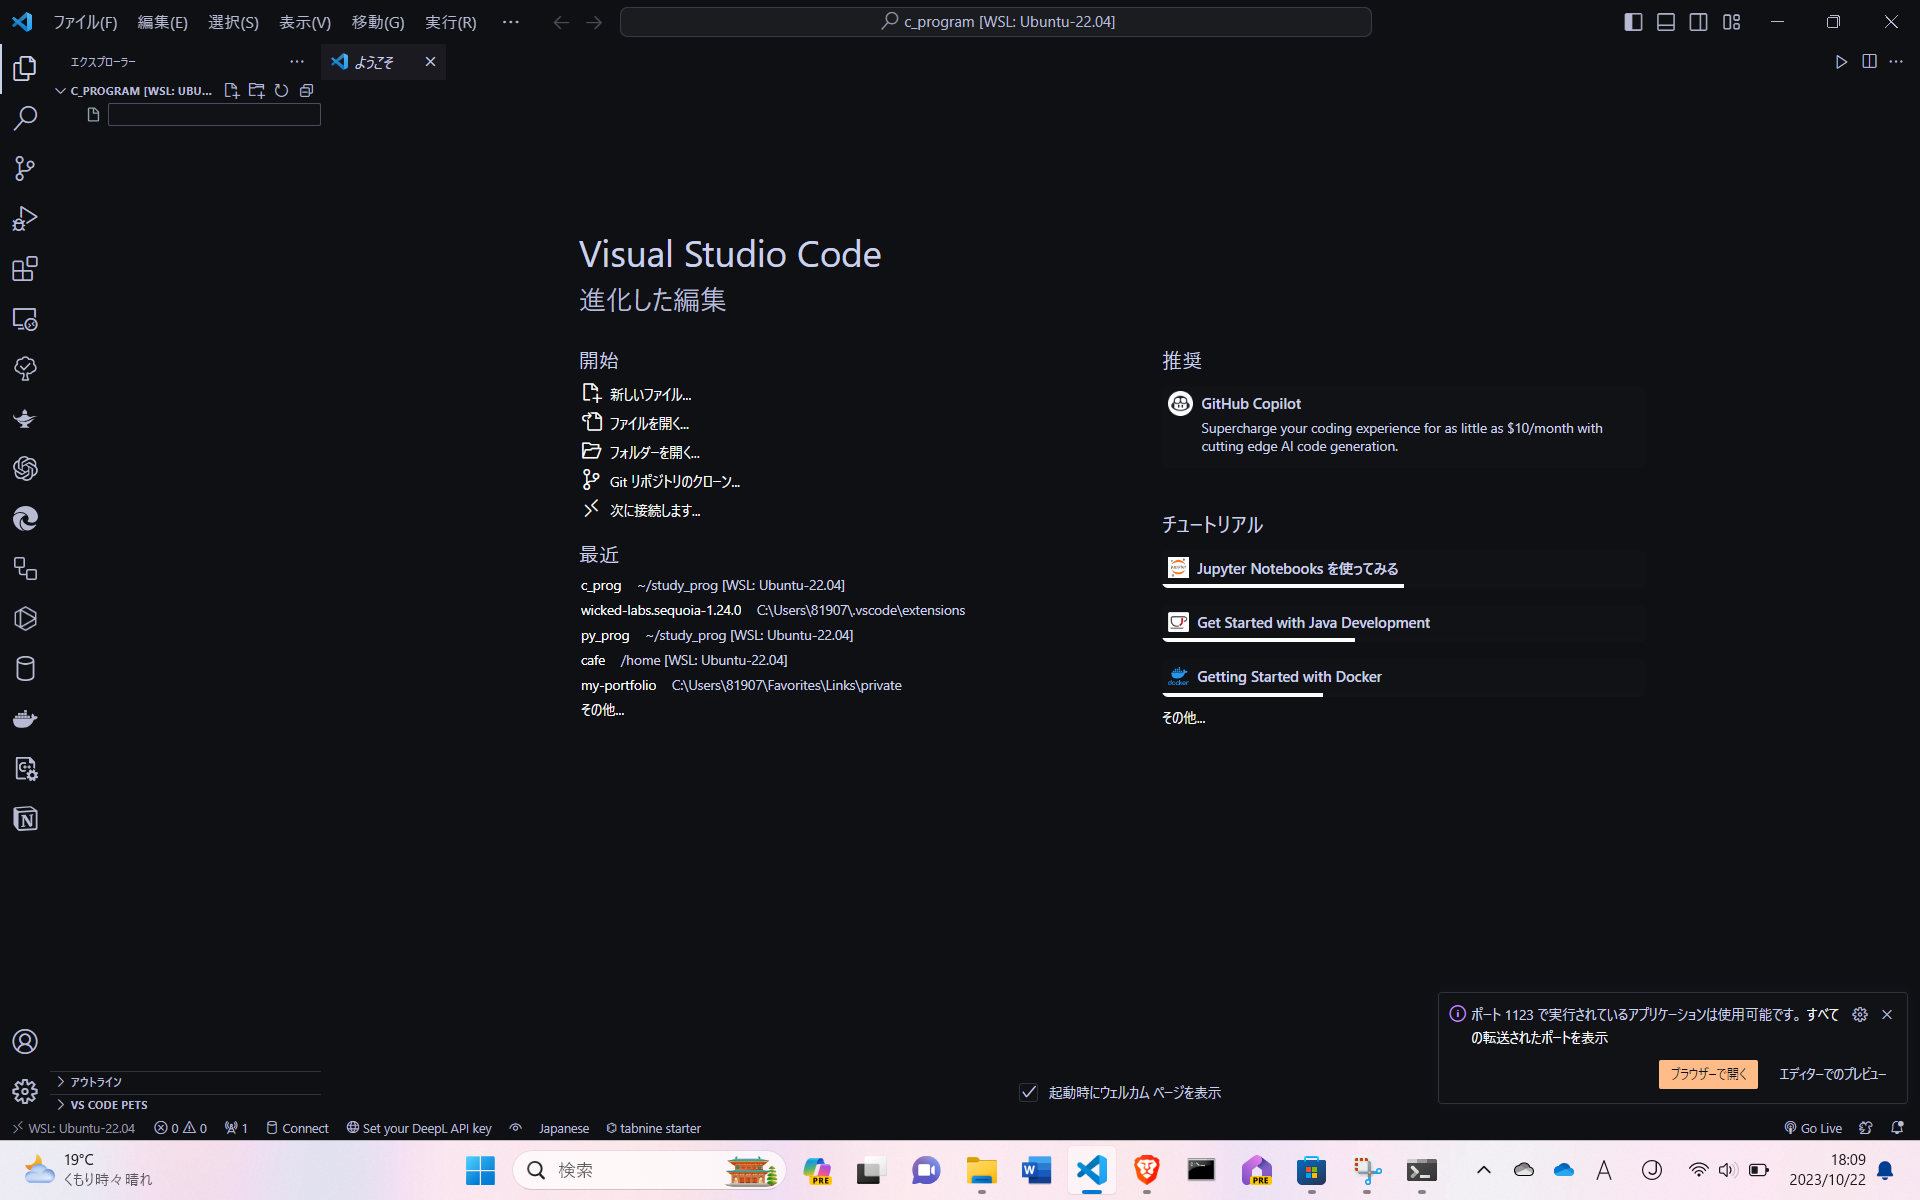Open the ファイル(F) menu
This screenshot has height=1200, width=1920.
[x=85, y=22]
